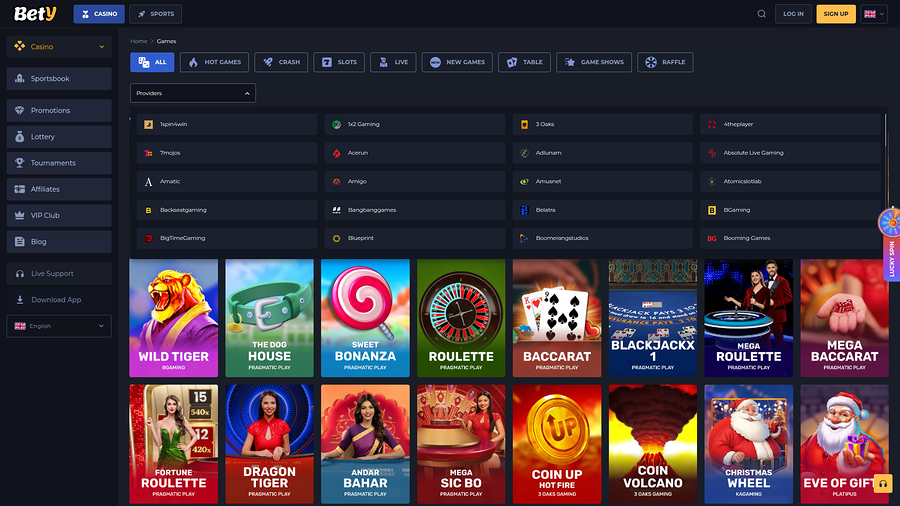Select the Booming Games provider icon
Screen dimensions: 900x506
pos(712,239)
